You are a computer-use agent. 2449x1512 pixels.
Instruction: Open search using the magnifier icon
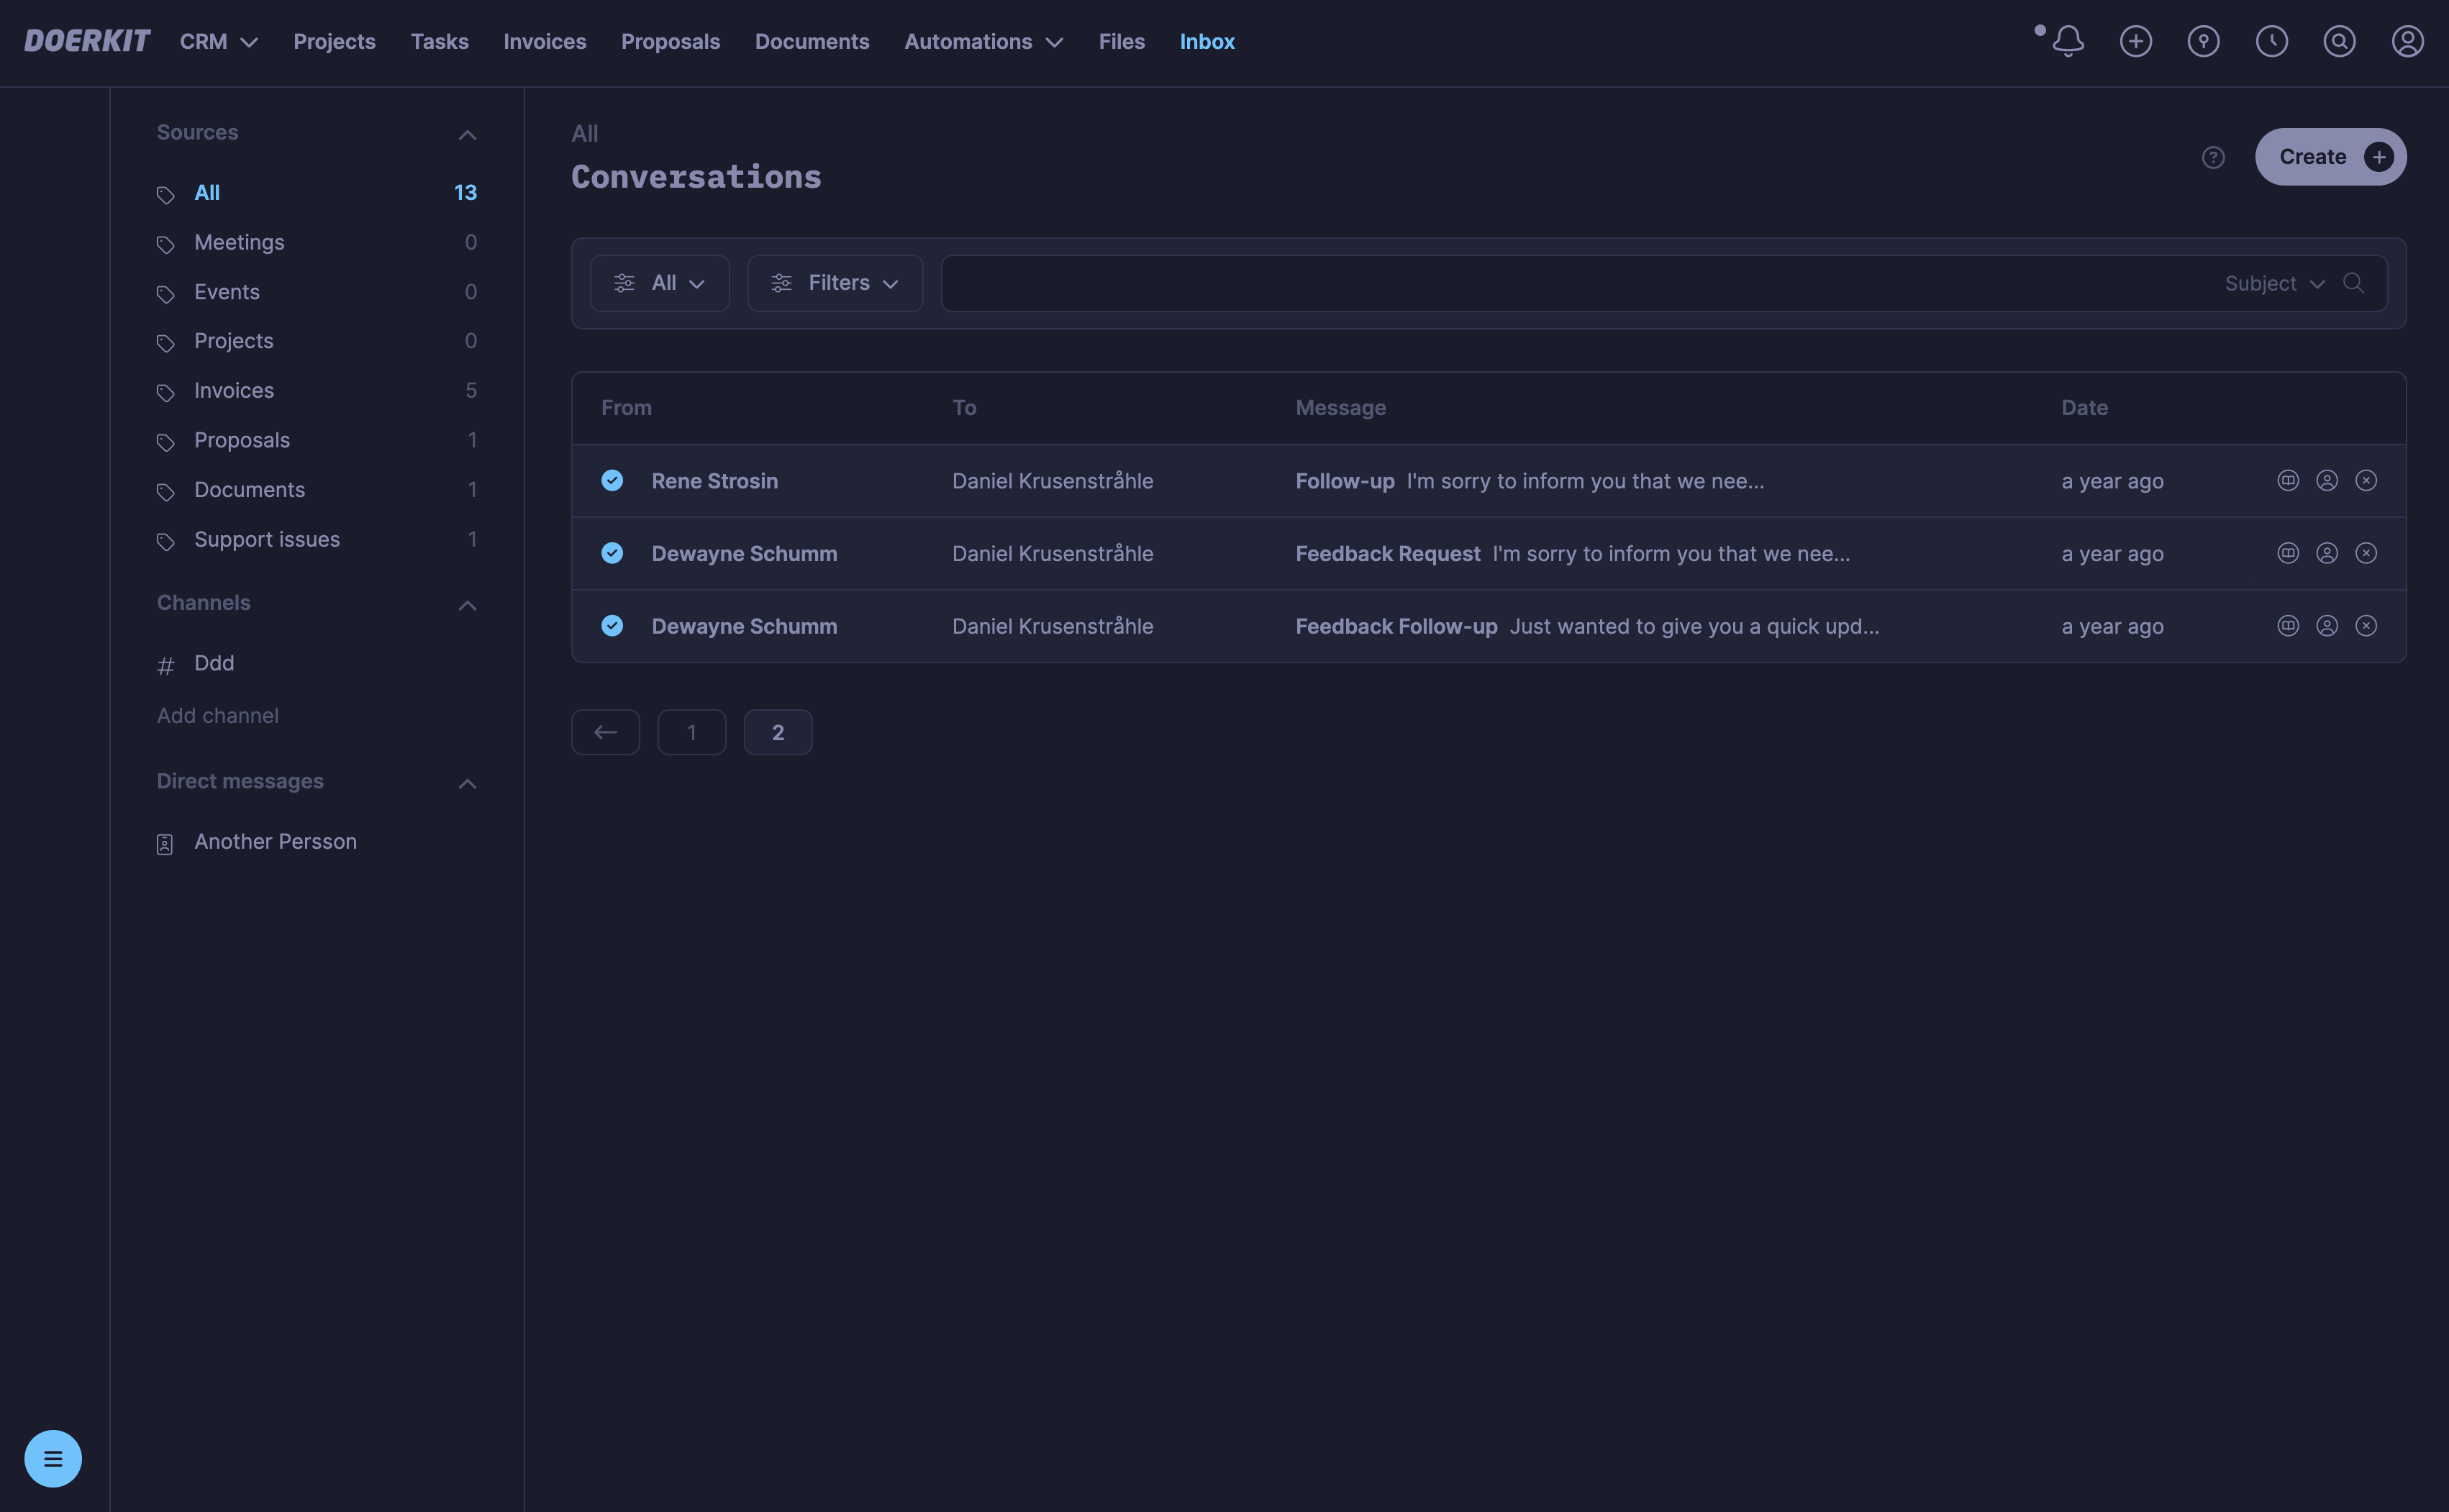pos(2339,41)
